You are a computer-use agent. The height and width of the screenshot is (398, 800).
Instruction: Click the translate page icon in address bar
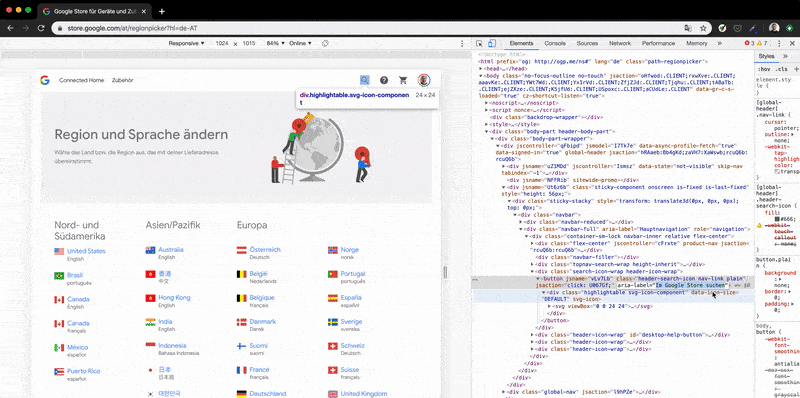coord(688,28)
